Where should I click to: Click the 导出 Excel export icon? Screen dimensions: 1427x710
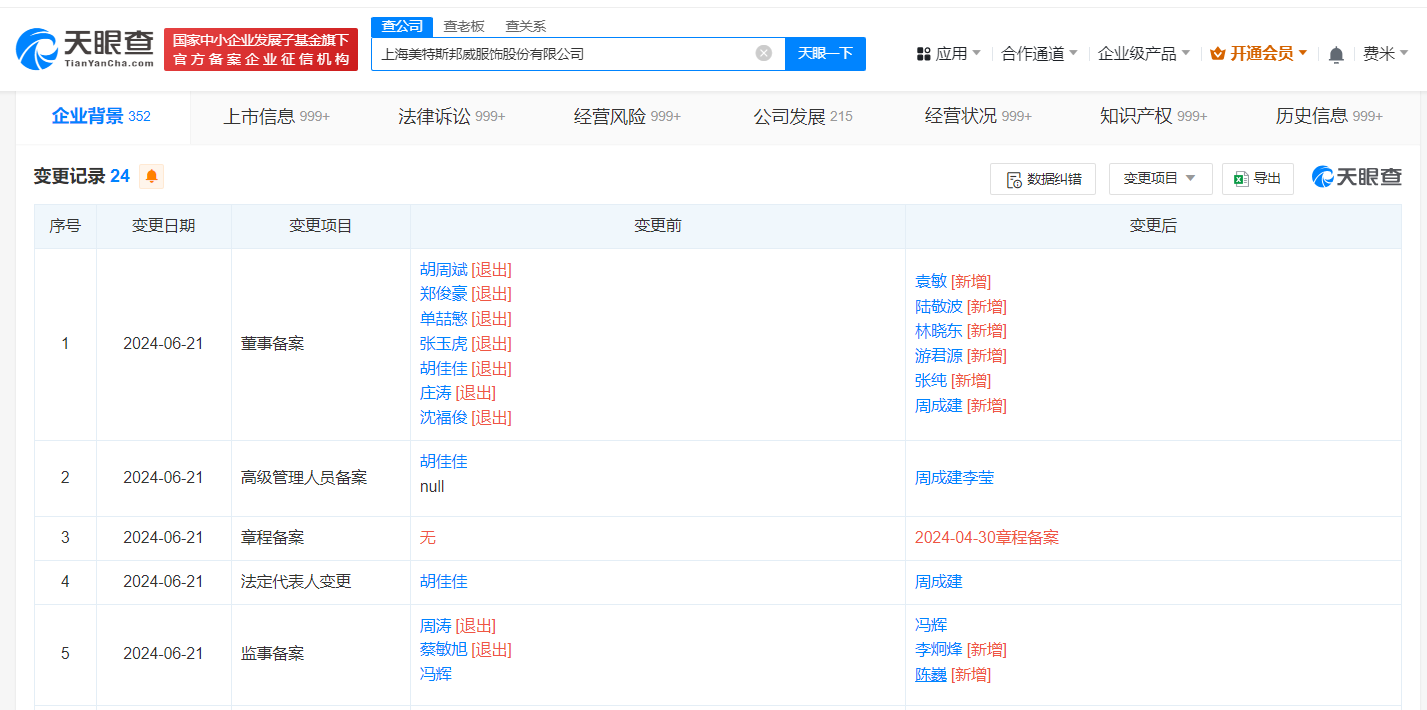[x=1241, y=179]
